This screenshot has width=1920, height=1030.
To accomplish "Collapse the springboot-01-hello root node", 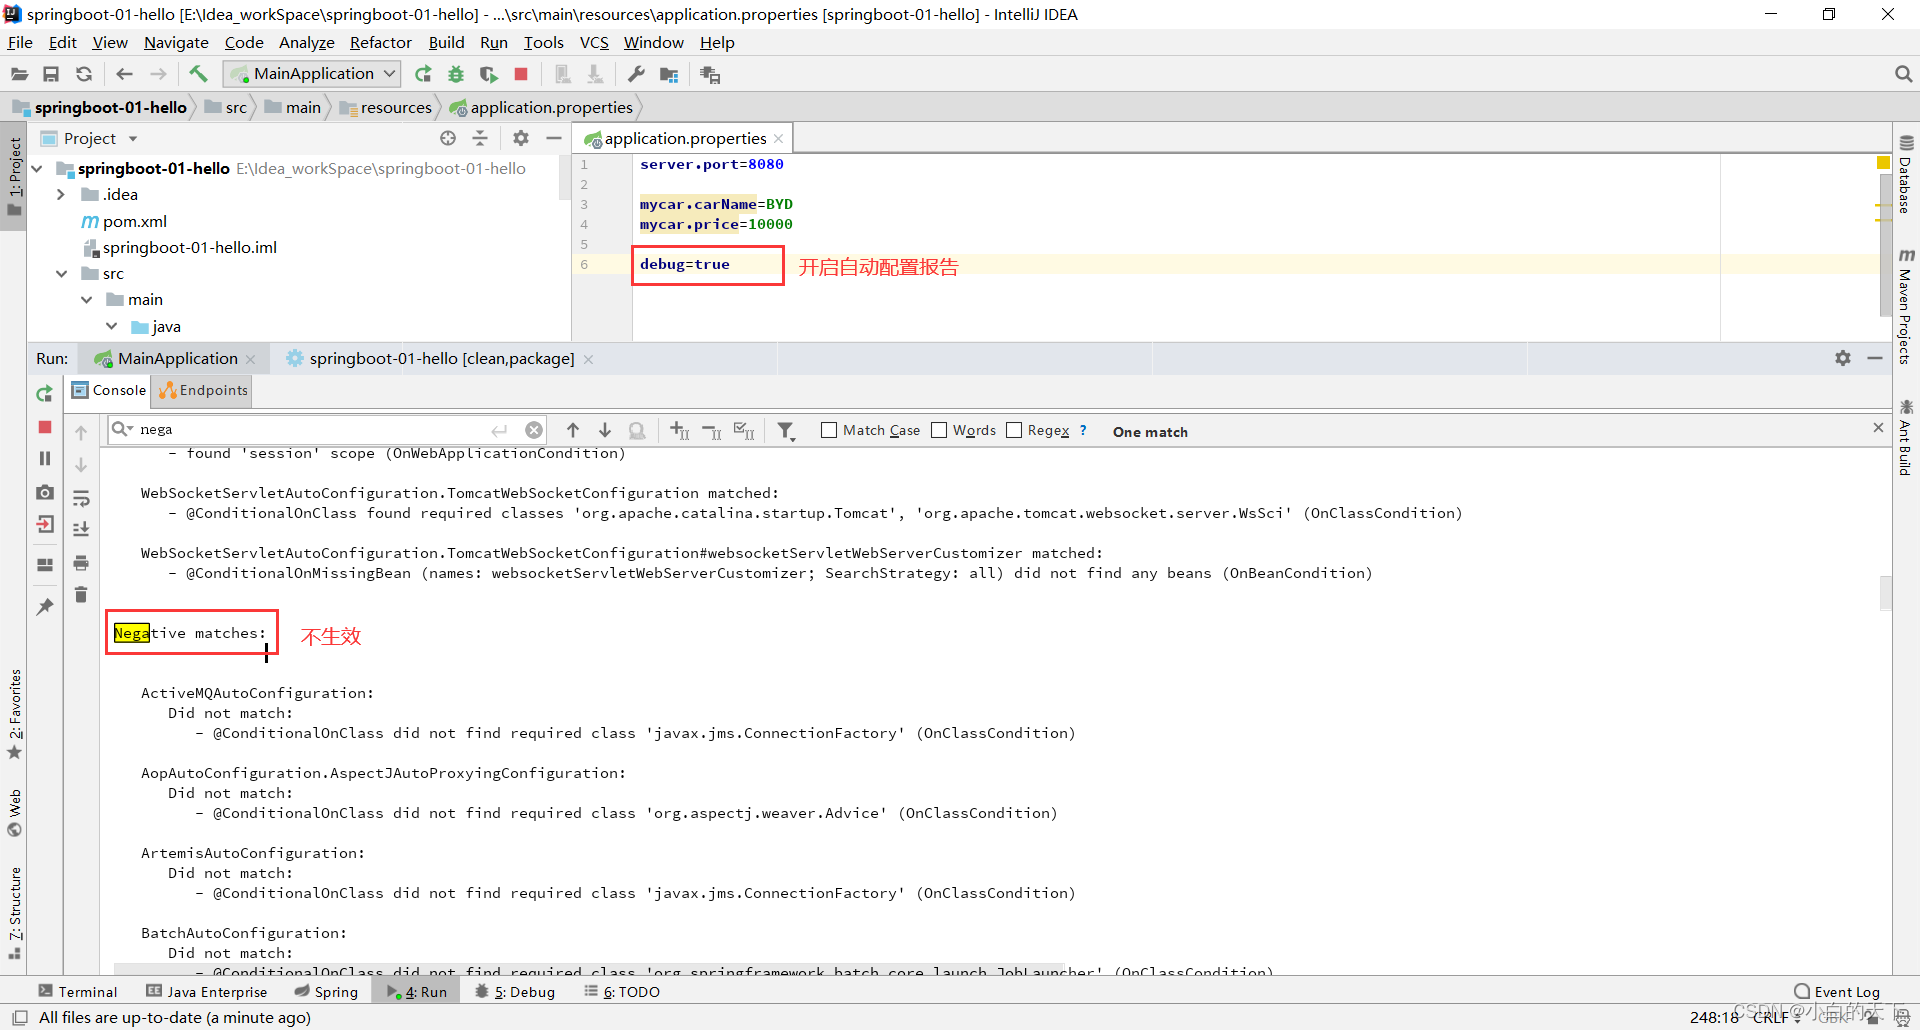I will [x=37, y=168].
